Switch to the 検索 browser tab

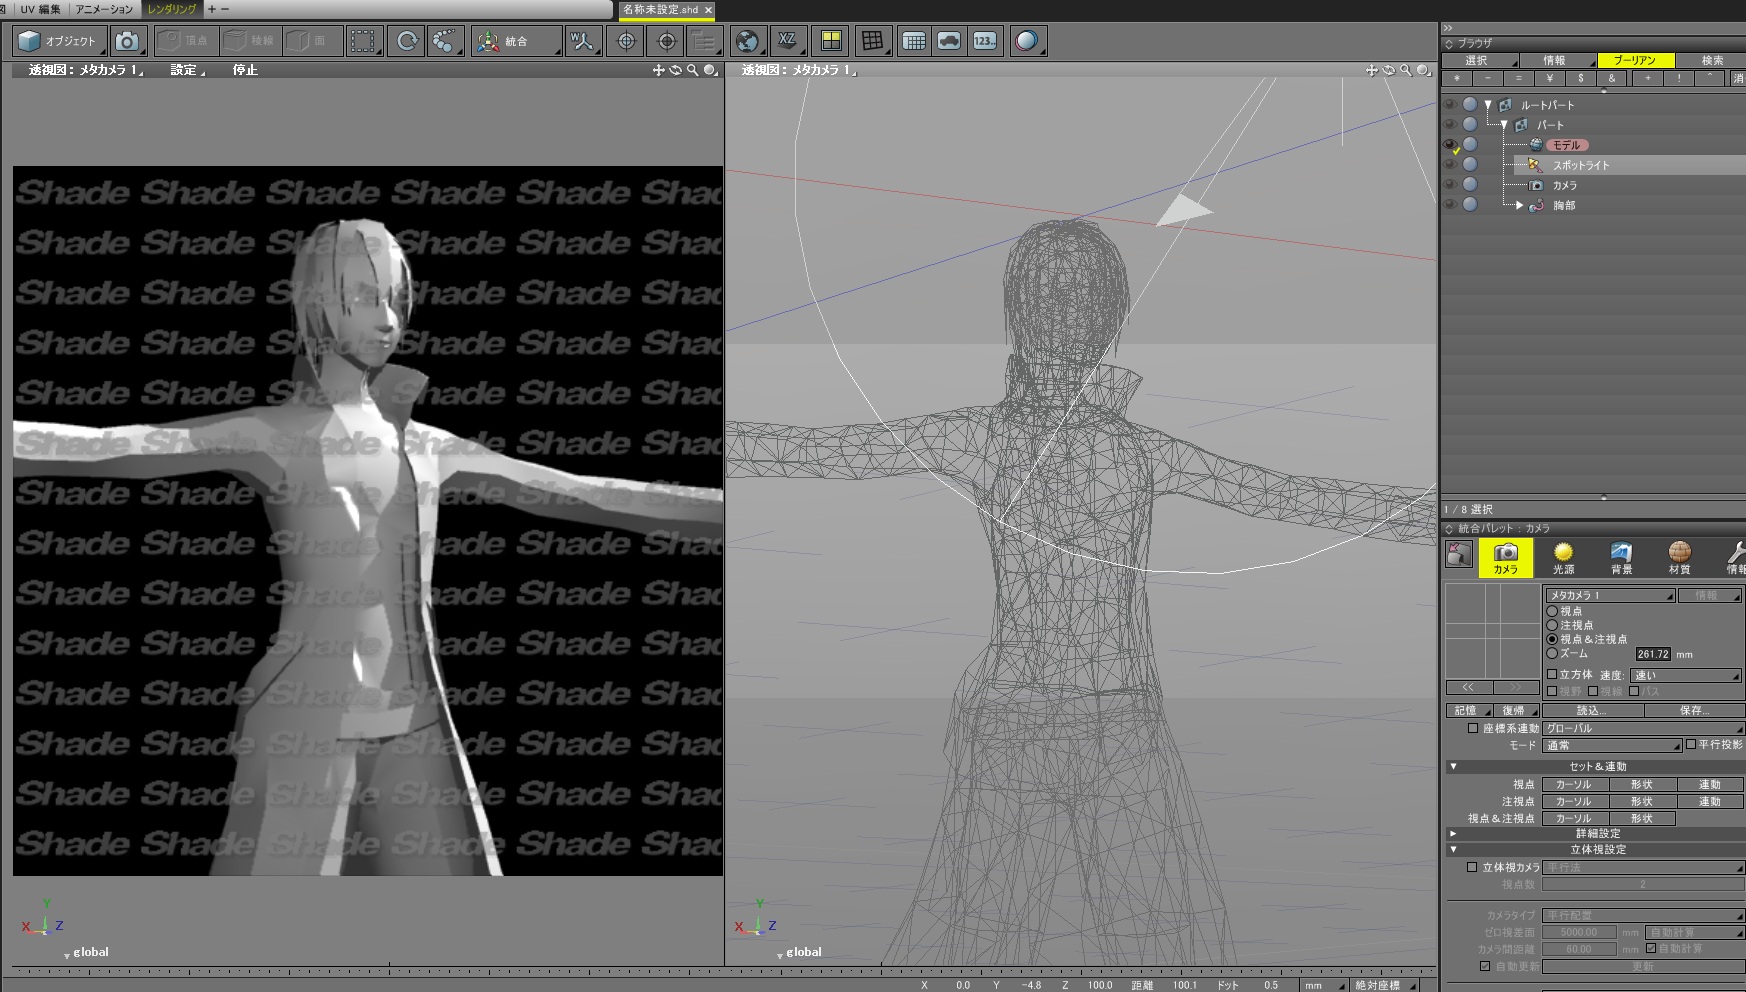(1712, 61)
